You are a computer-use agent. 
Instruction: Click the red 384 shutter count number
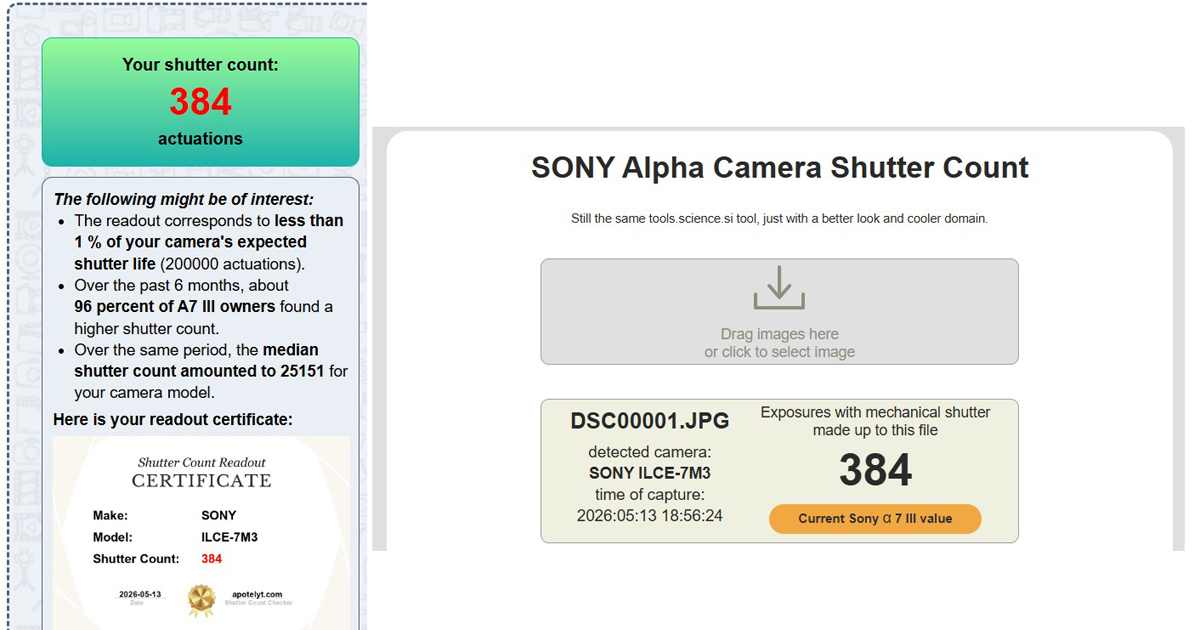[200, 102]
